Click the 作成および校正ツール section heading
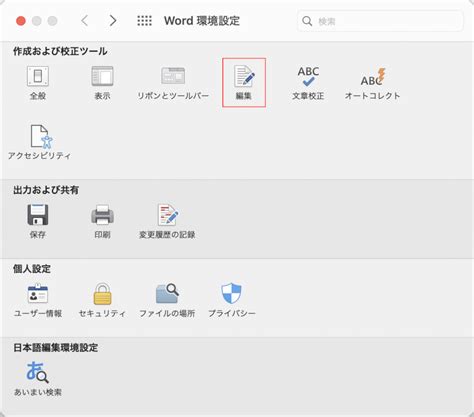The height and width of the screenshot is (417, 474). (60, 51)
